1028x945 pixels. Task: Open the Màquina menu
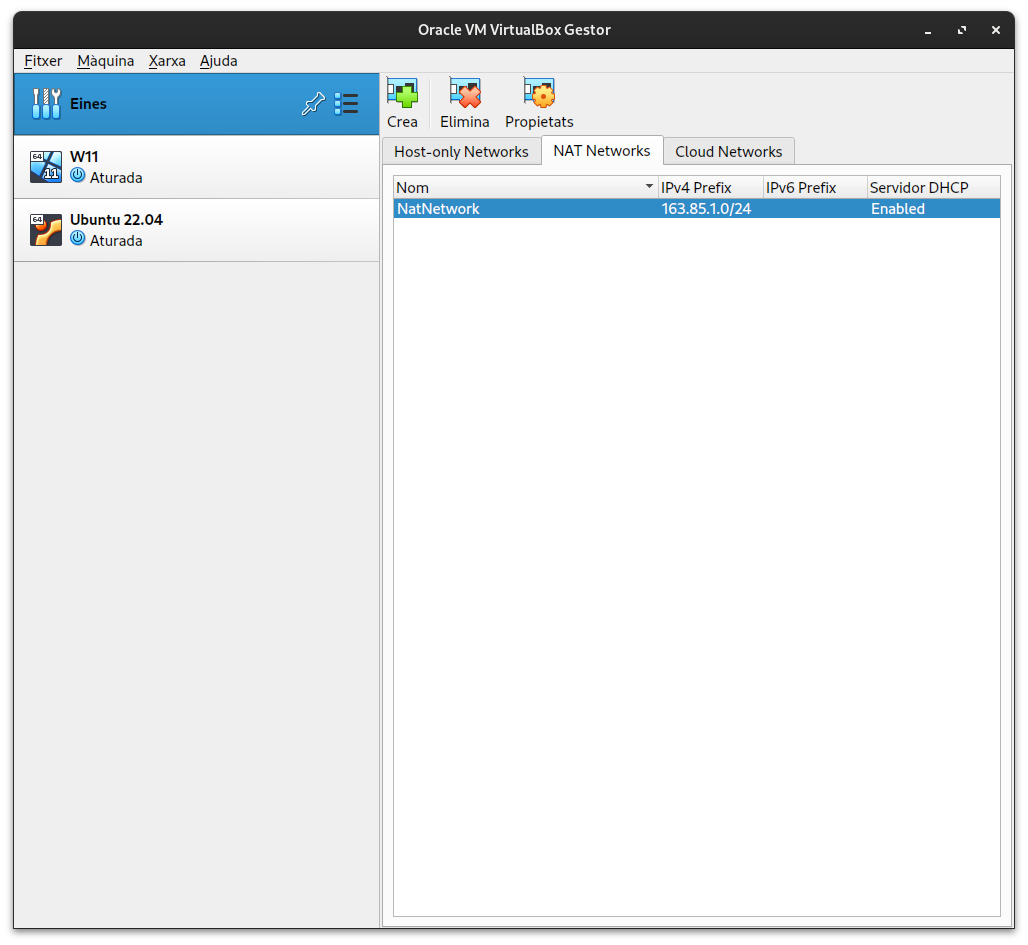tap(105, 61)
